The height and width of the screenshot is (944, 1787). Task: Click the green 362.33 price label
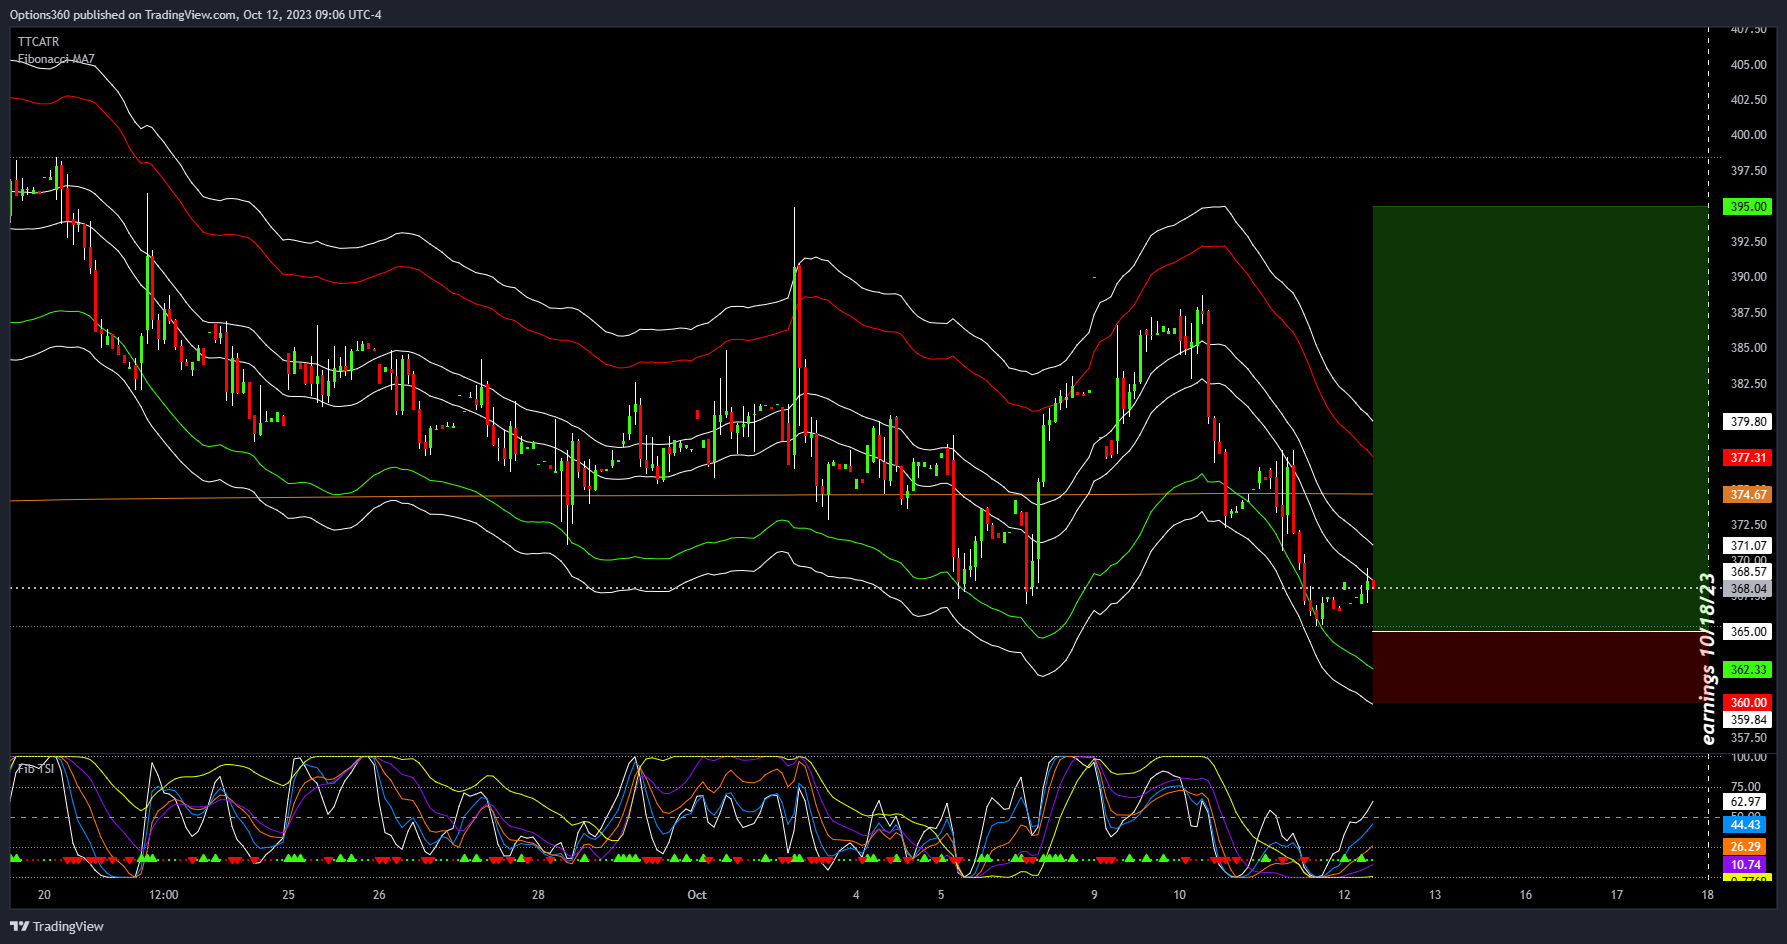click(x=1748, y=670)
